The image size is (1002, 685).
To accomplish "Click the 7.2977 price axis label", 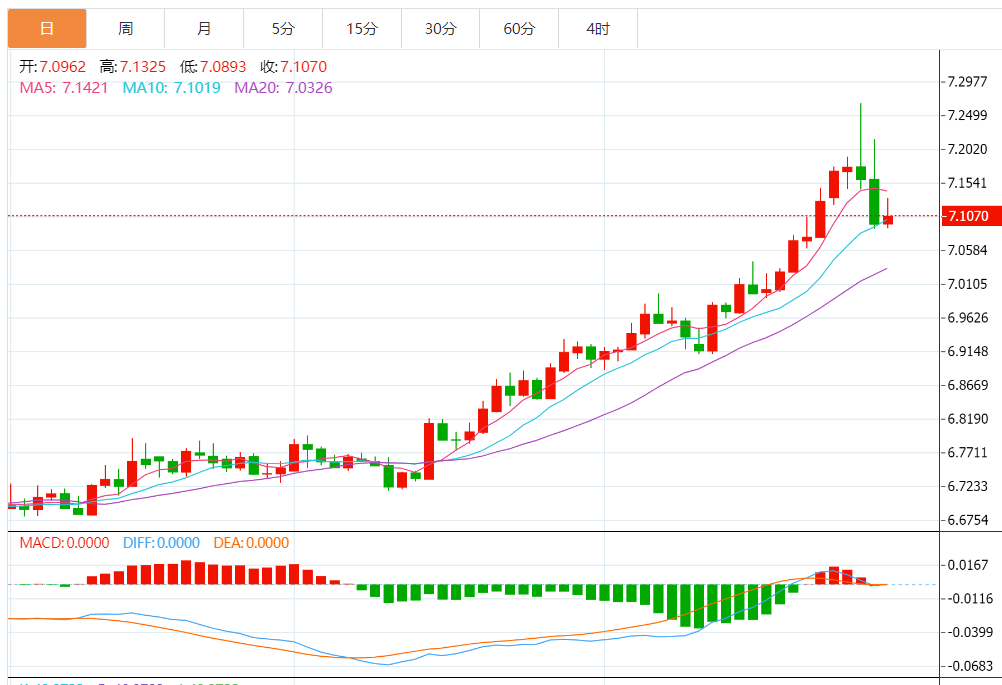I will 967,82.
